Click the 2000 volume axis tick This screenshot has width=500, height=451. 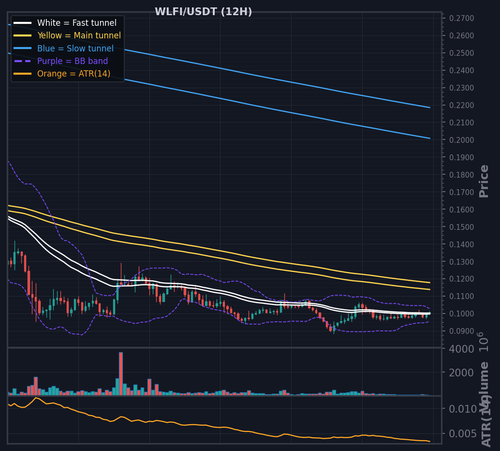461,373
